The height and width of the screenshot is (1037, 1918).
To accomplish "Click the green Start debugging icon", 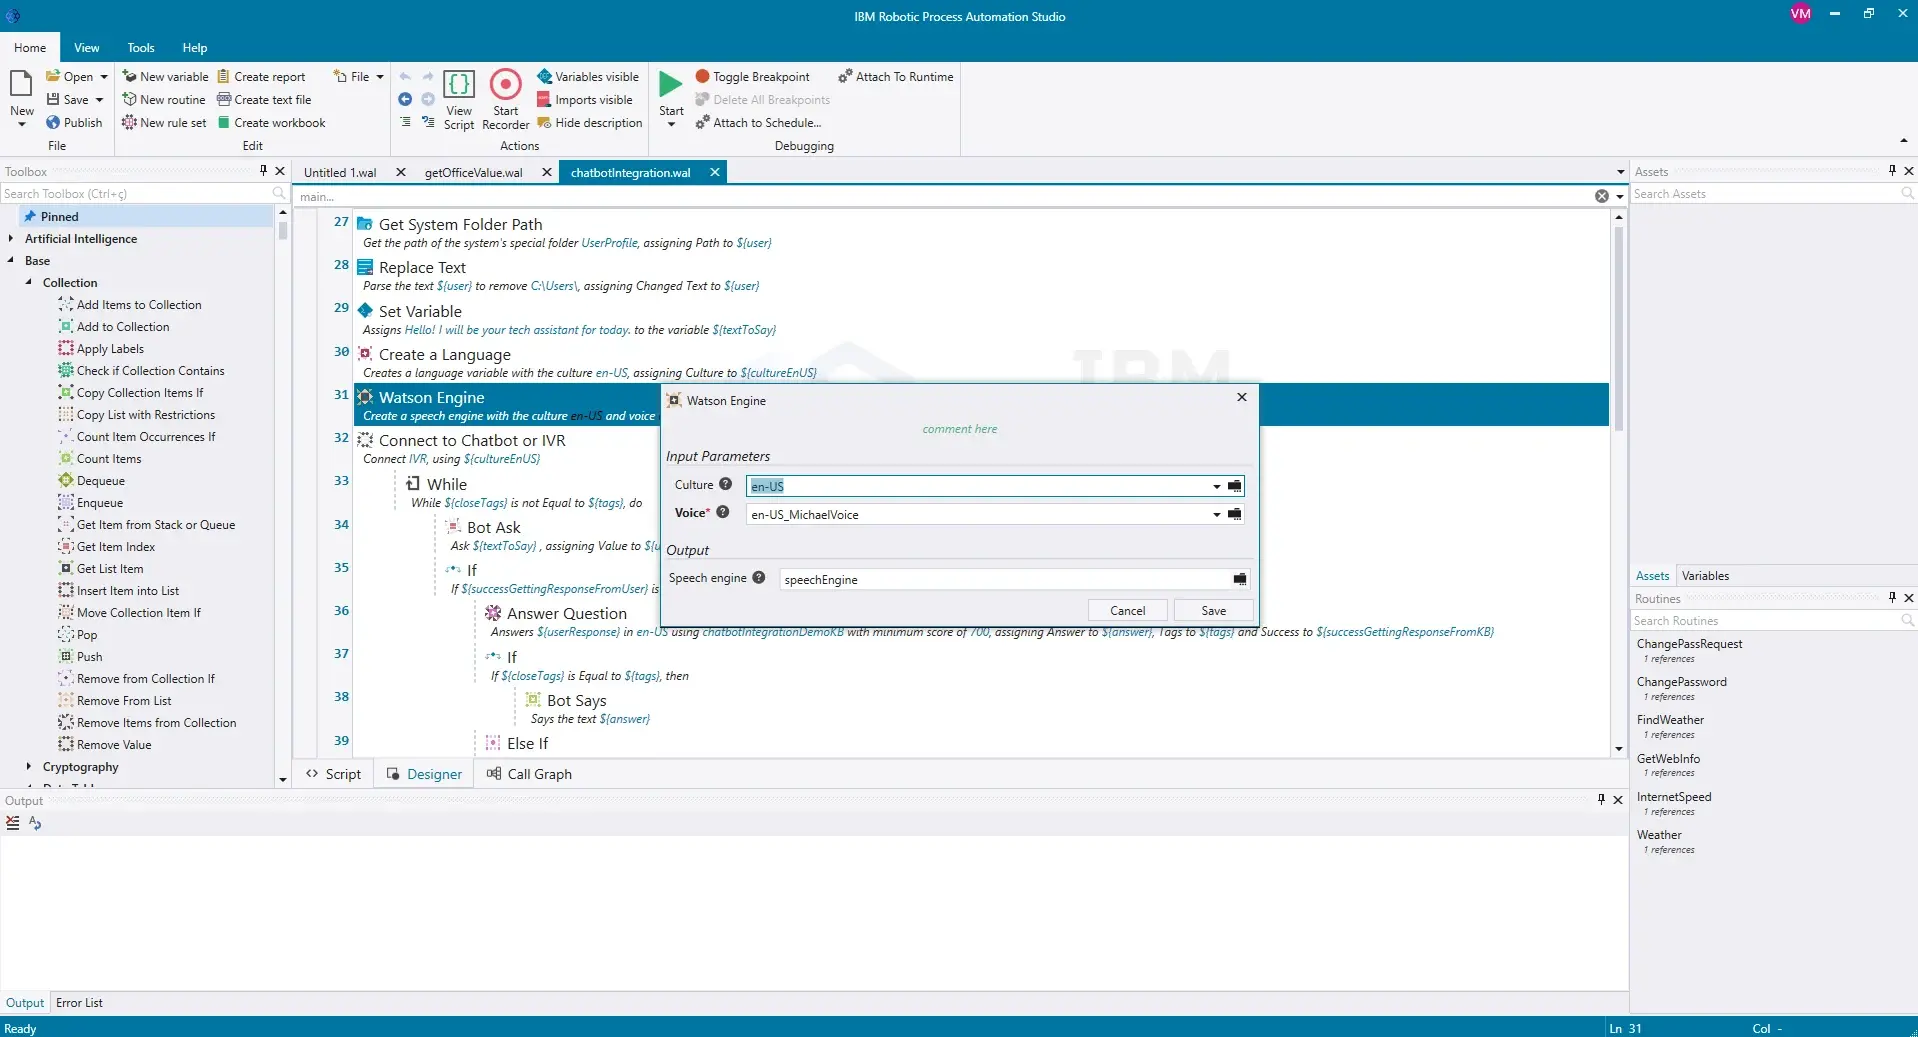I will [x=671, y=84].
